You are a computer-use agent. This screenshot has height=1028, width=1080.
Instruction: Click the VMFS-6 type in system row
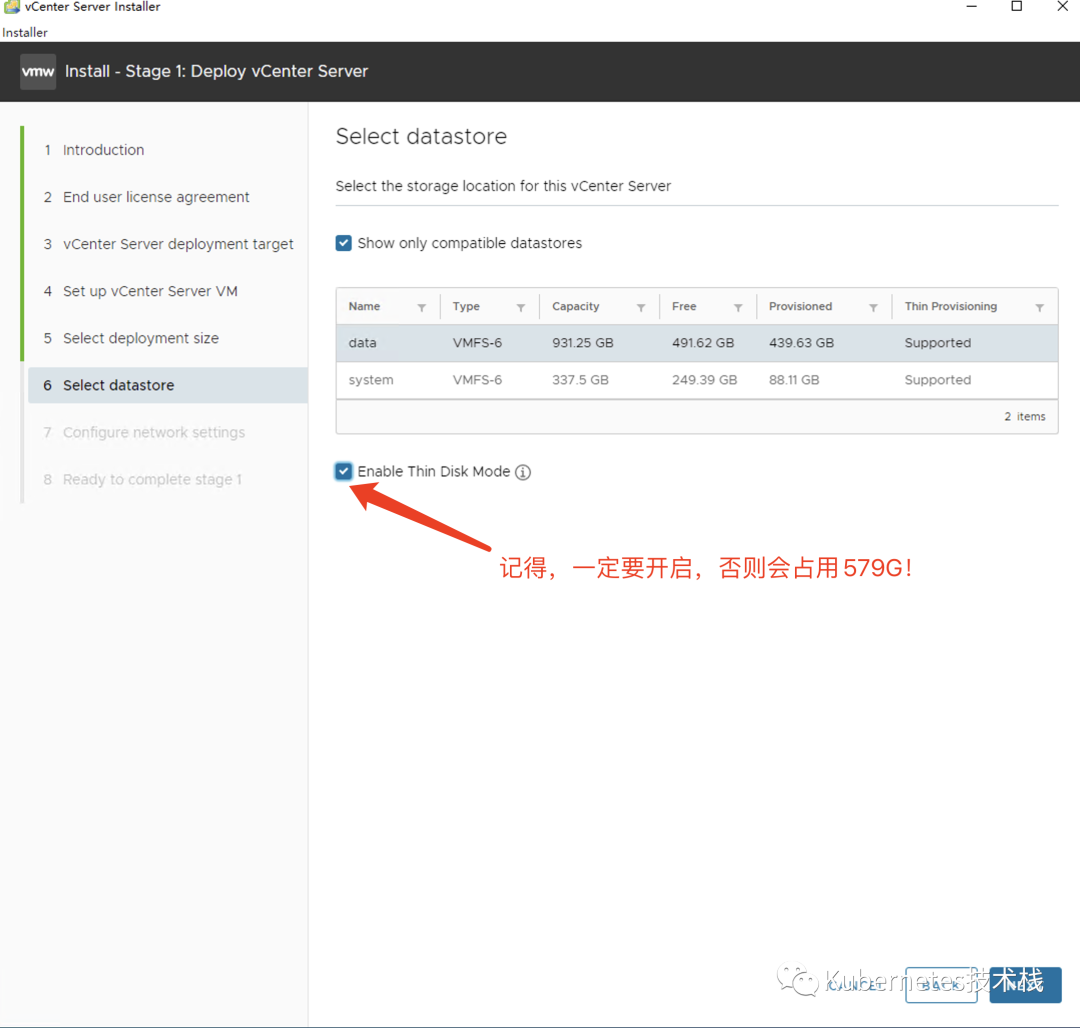coord(477,380)
